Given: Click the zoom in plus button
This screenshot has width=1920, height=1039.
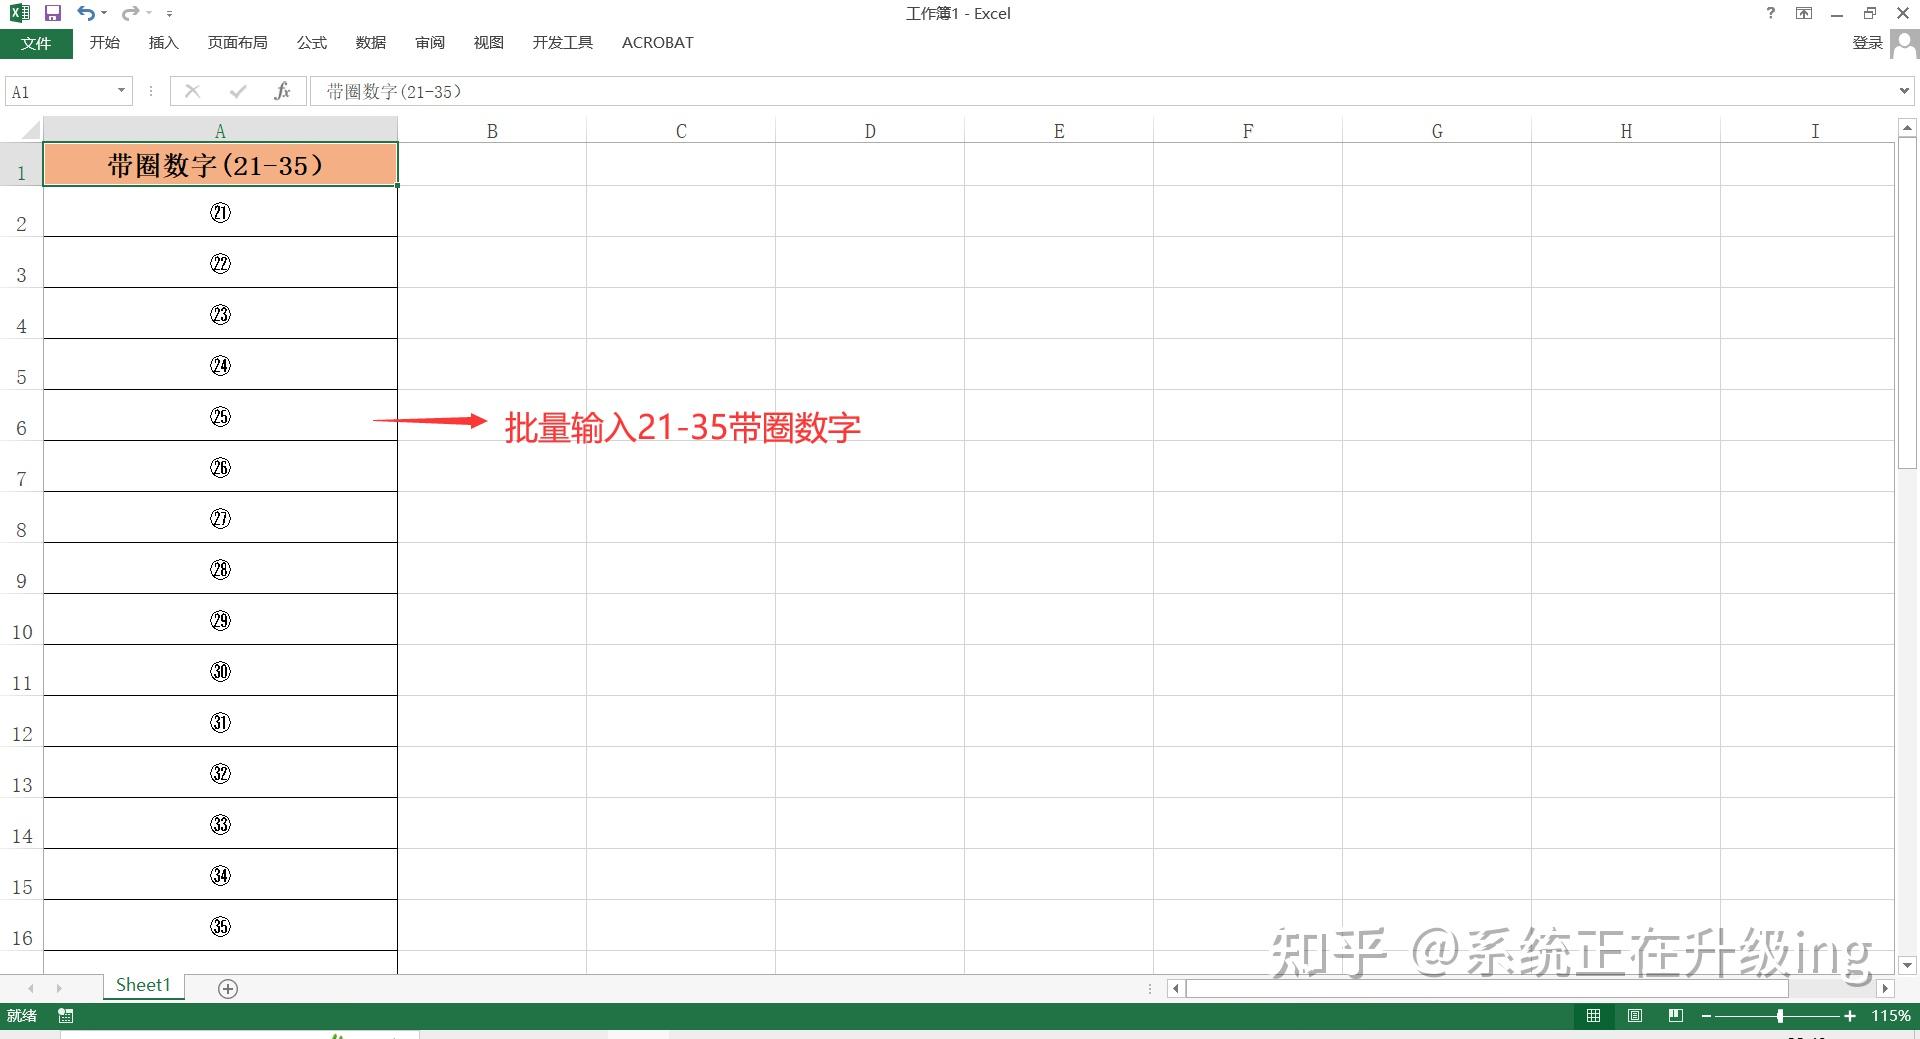Looking at the screenshot, I should tap(1850, 1016).
